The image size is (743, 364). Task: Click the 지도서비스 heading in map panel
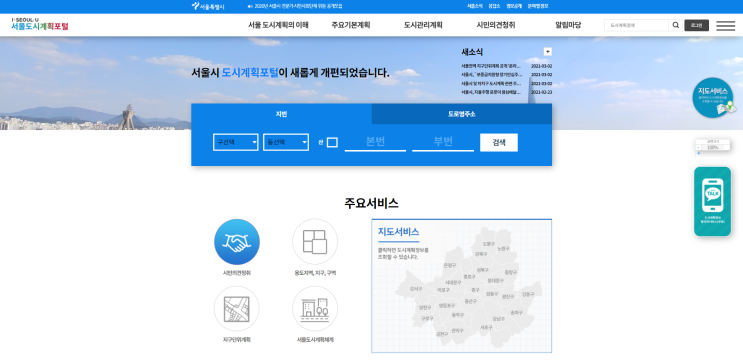point(399,232)
